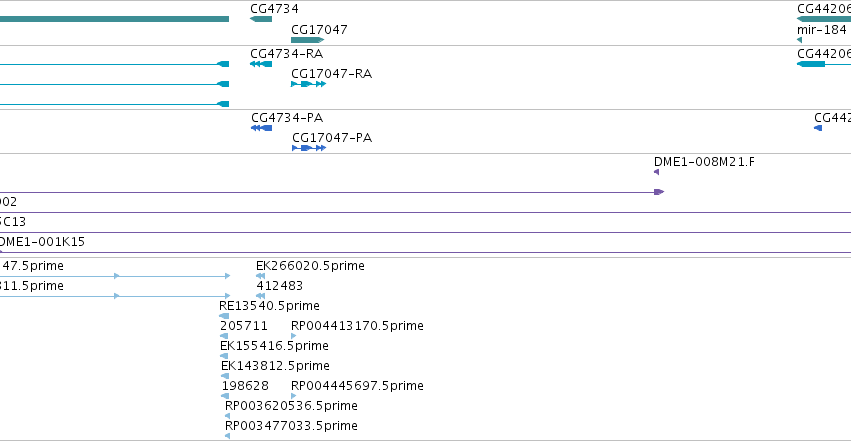Click the CG4734-RA transcript arrows
Image resolution: width=851 pixels, height=441 pixels.
261,64
